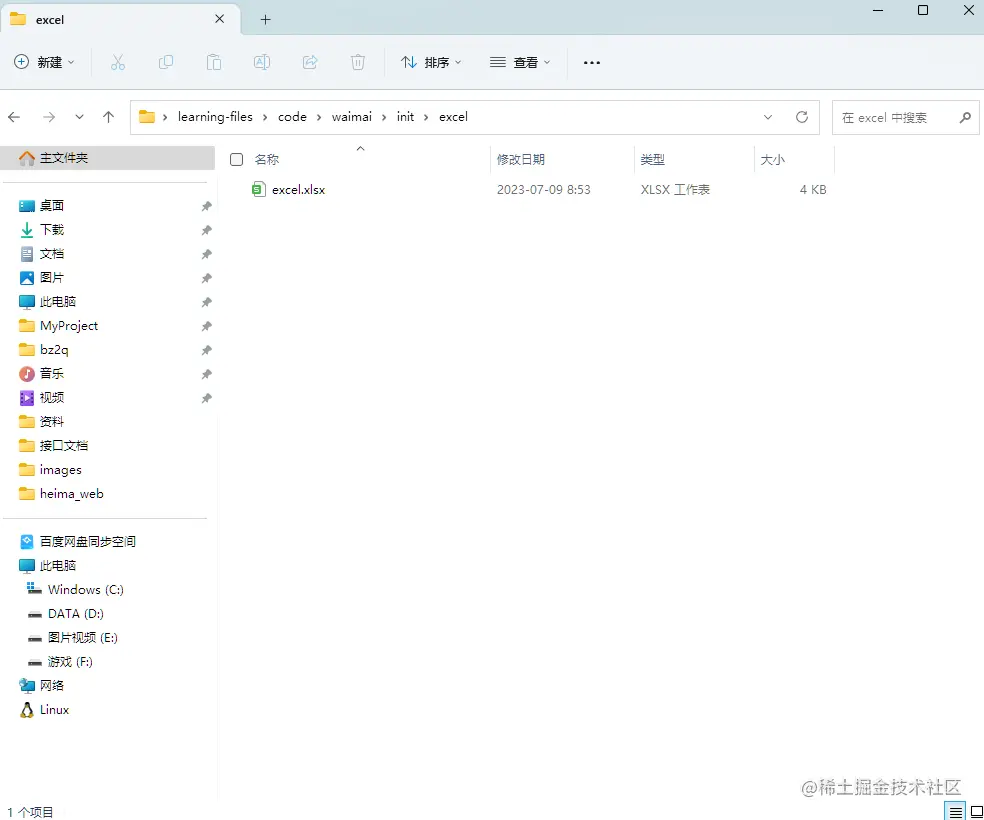Switch to large icons view in status bar
This screenshot has height=820, width=984.
(976, 811)
